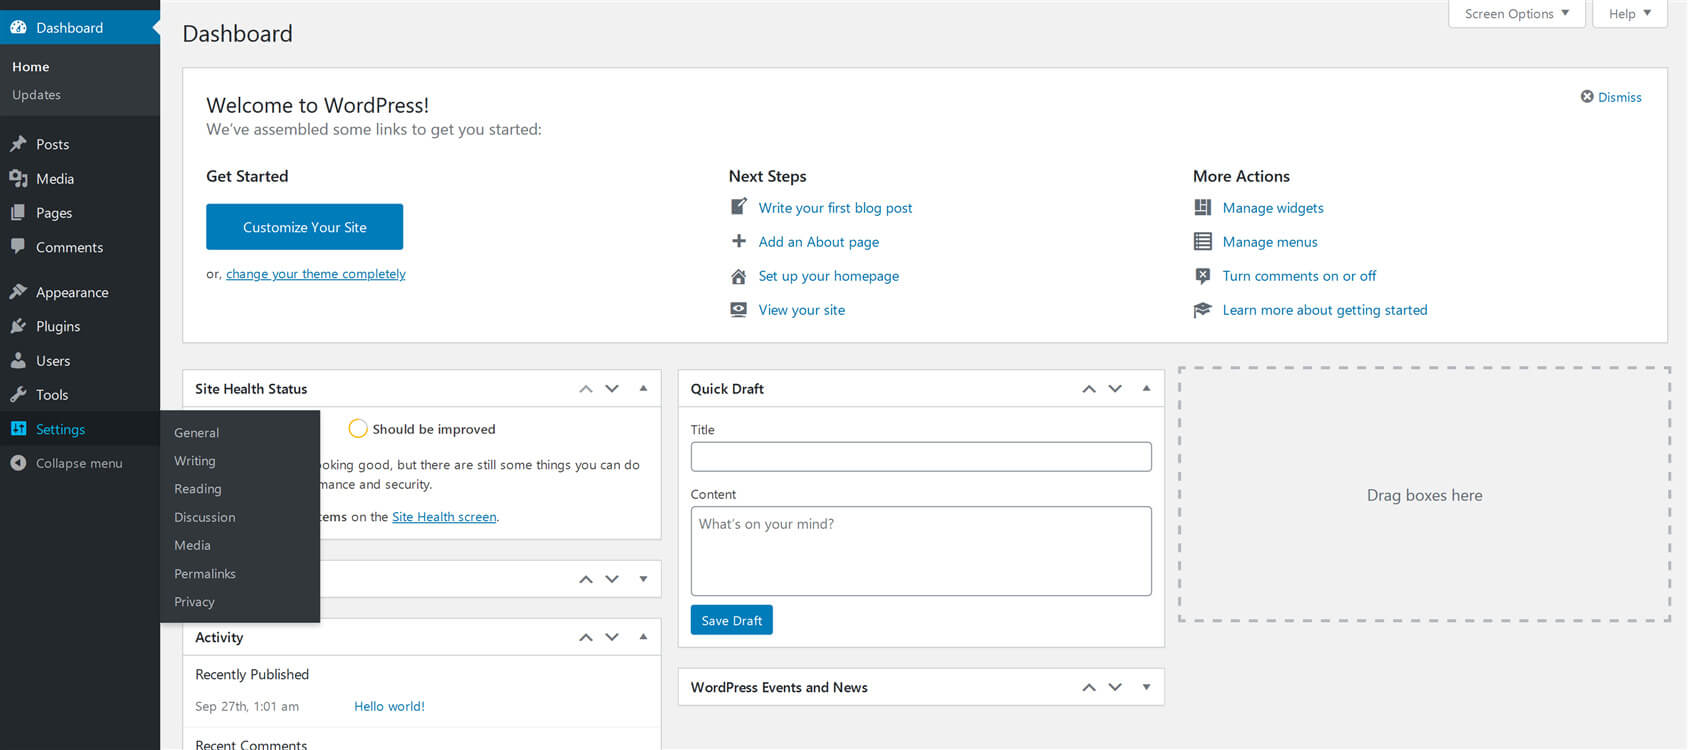
Task: Click the View your site link
Action: (801, 310)
